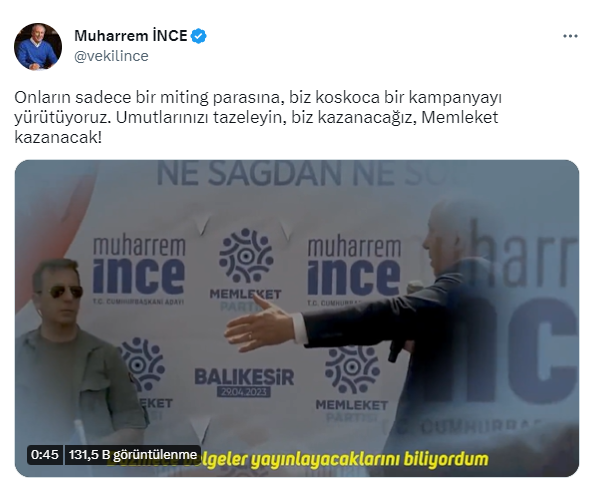Click the center Memleket Partisi logo in video
592x487 pixels.
point(246,269)
